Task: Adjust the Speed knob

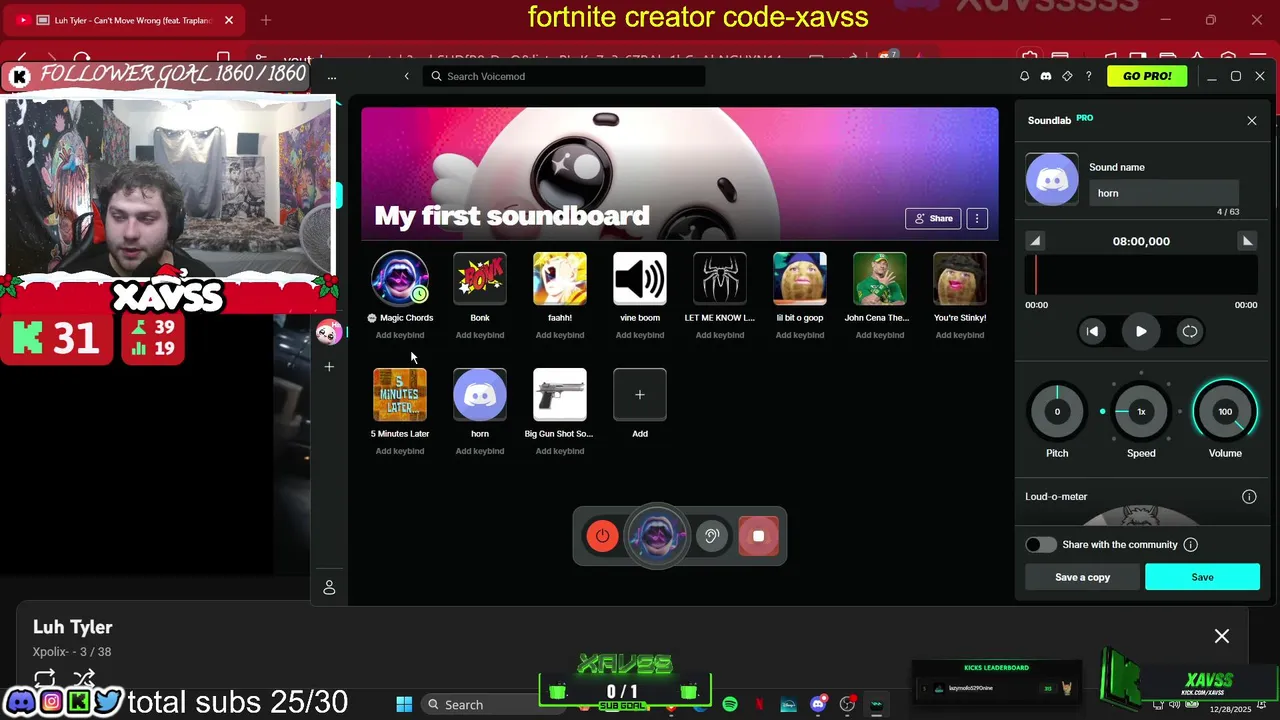Action: coord(1141,412)
